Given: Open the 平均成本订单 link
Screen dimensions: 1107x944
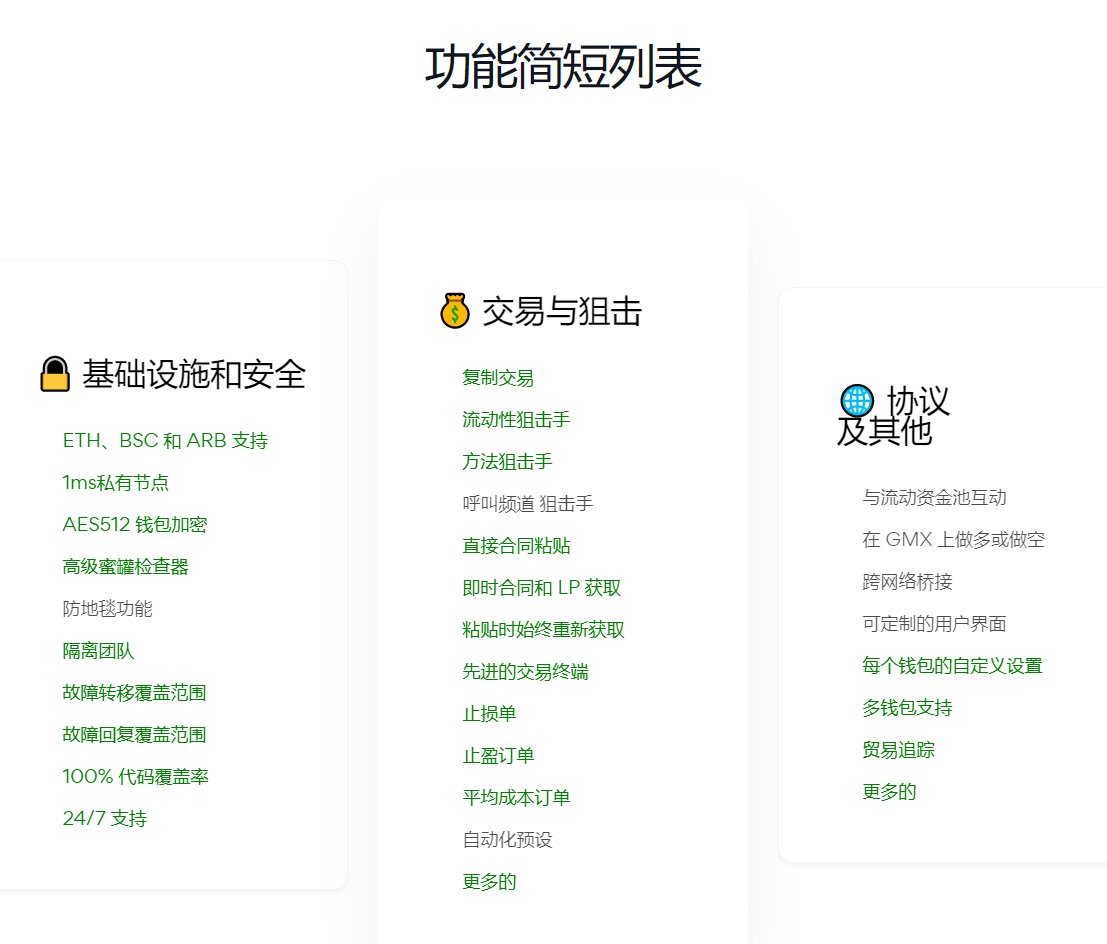Looking at the screenshot, I should point(516,798).
